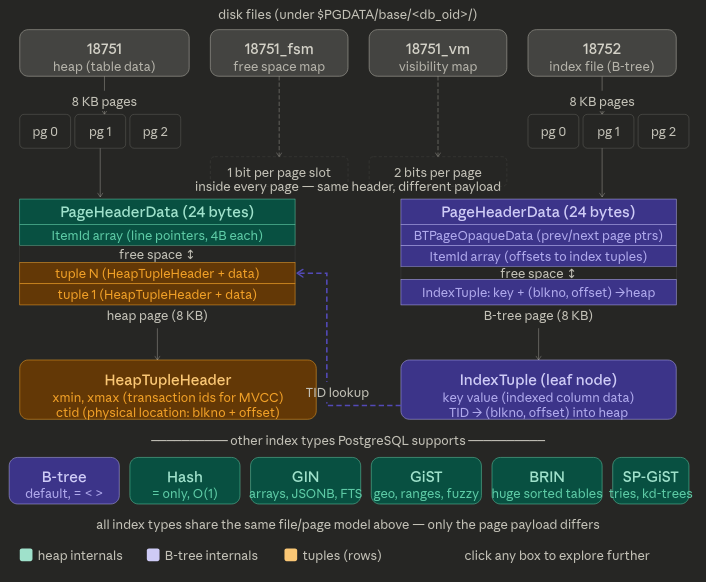The image size is (706, 582).
Task: Click the 'heap page (8 KB)' caption
Action: 157,316
